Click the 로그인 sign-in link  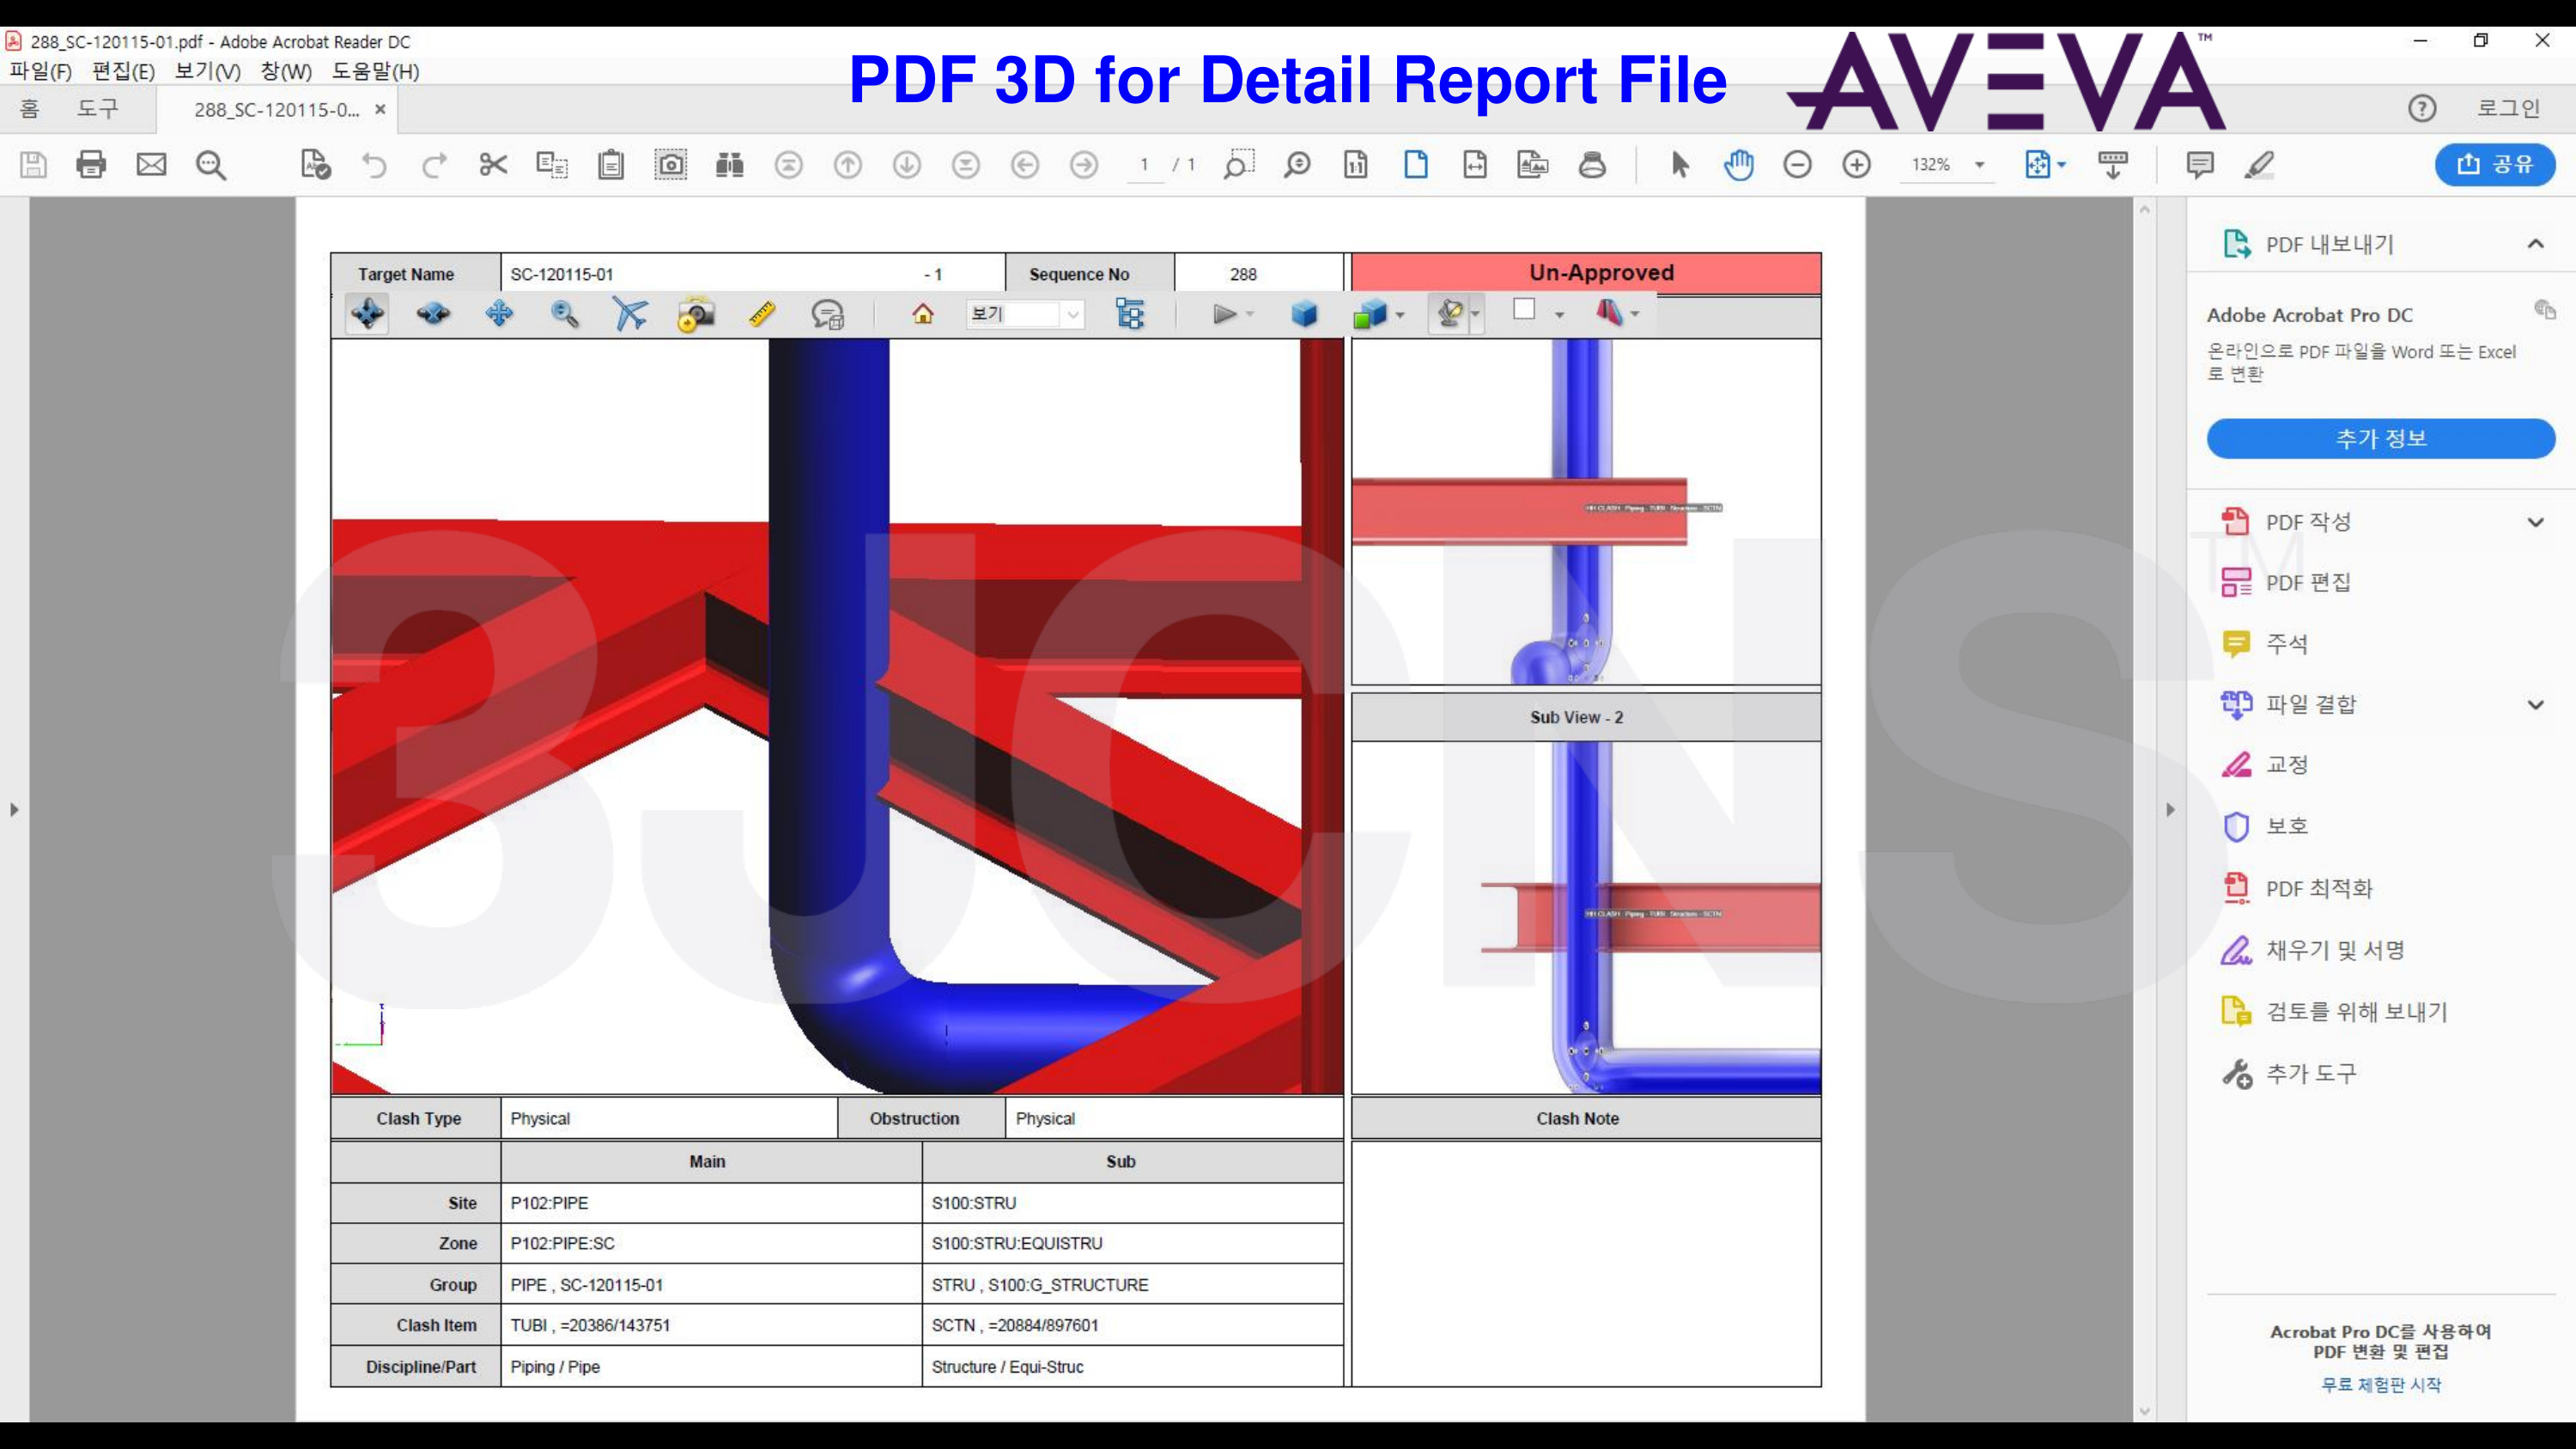pos(2508,108)
